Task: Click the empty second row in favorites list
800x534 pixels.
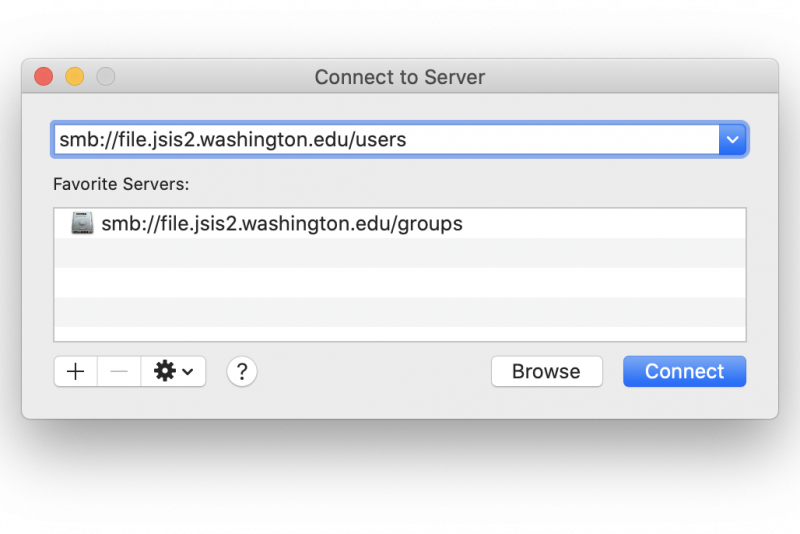Action: tap(400, 253)
